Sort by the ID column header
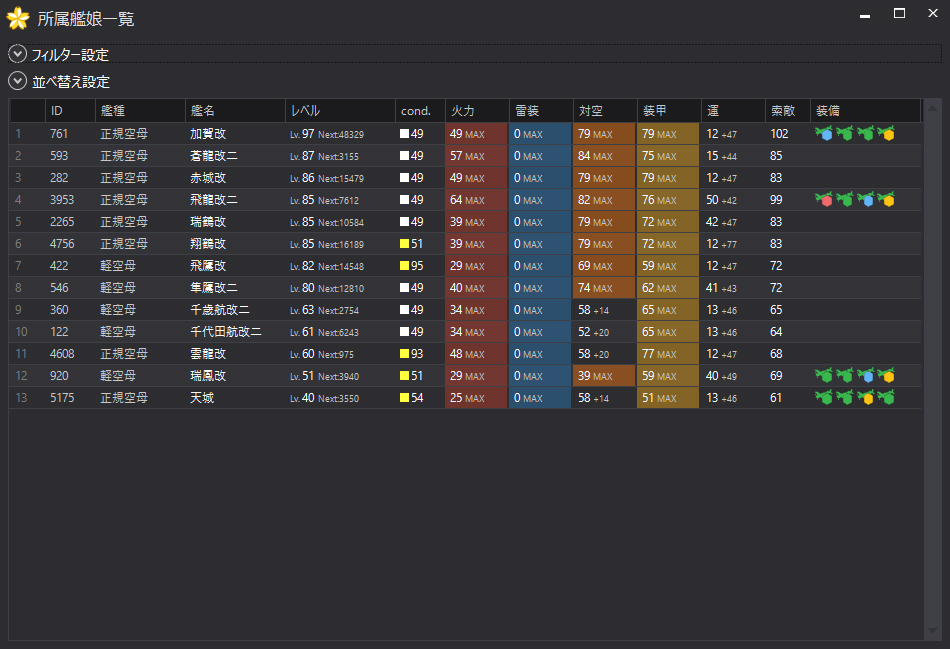The height and width of the screenshot is (649, 950). (70, 111)
